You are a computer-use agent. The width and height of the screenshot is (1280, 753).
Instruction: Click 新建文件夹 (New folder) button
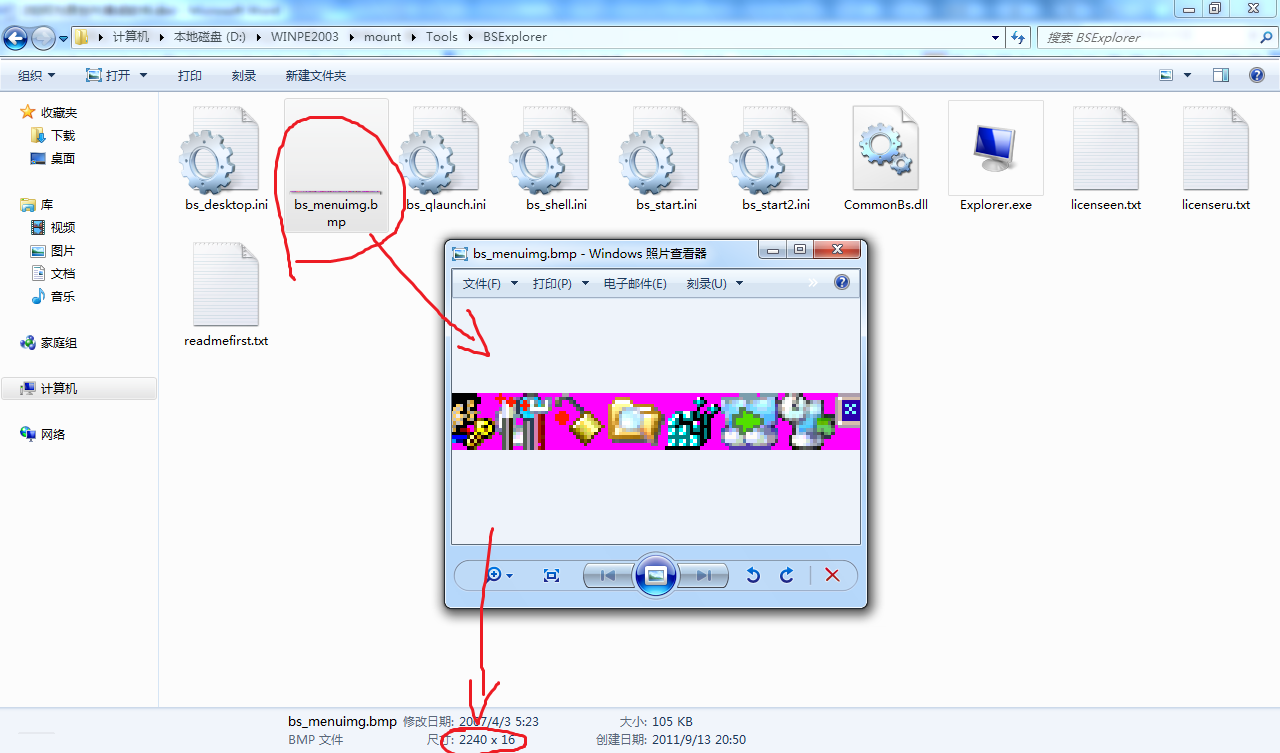pos(315,75)
